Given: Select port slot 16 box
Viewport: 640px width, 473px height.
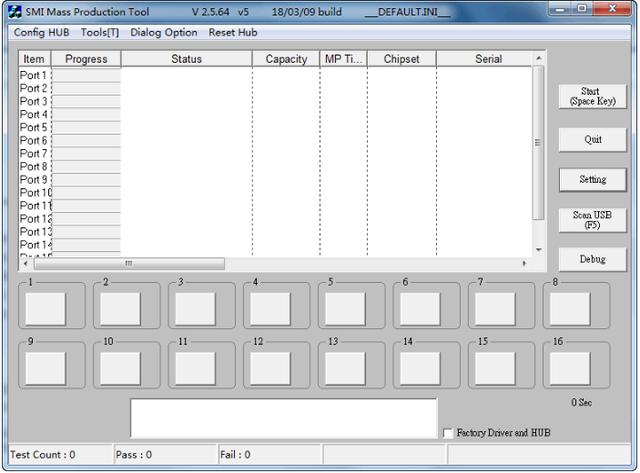Looking at the screenshot, I should (x=570, y=369).
